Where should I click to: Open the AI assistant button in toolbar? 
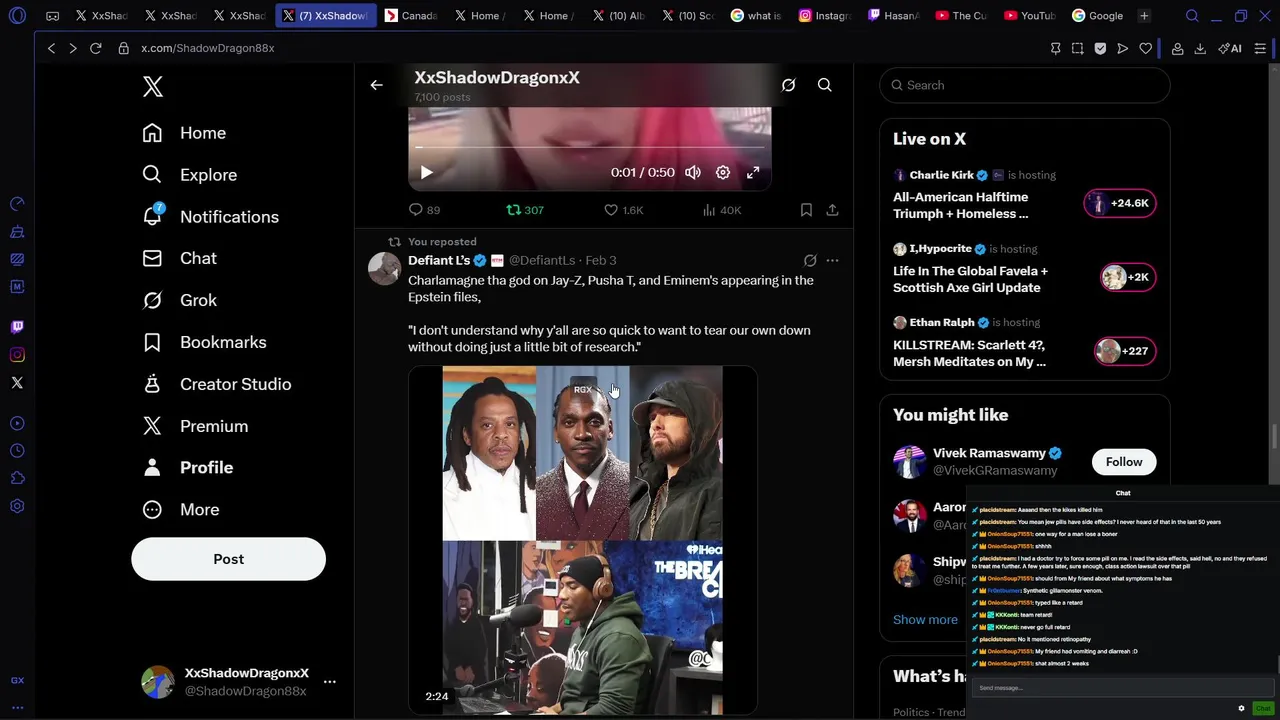1230,48
